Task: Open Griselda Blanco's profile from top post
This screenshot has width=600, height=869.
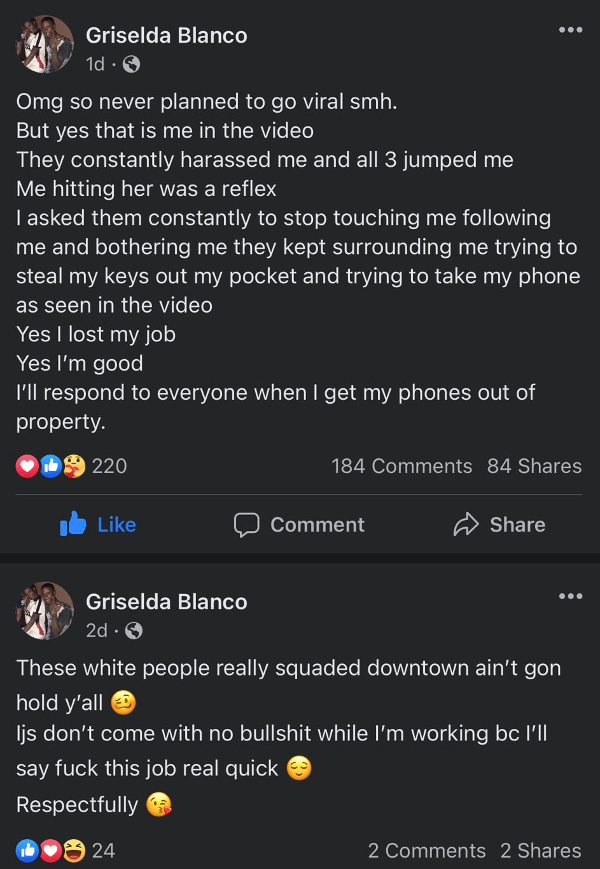Action: pos(166,35)
